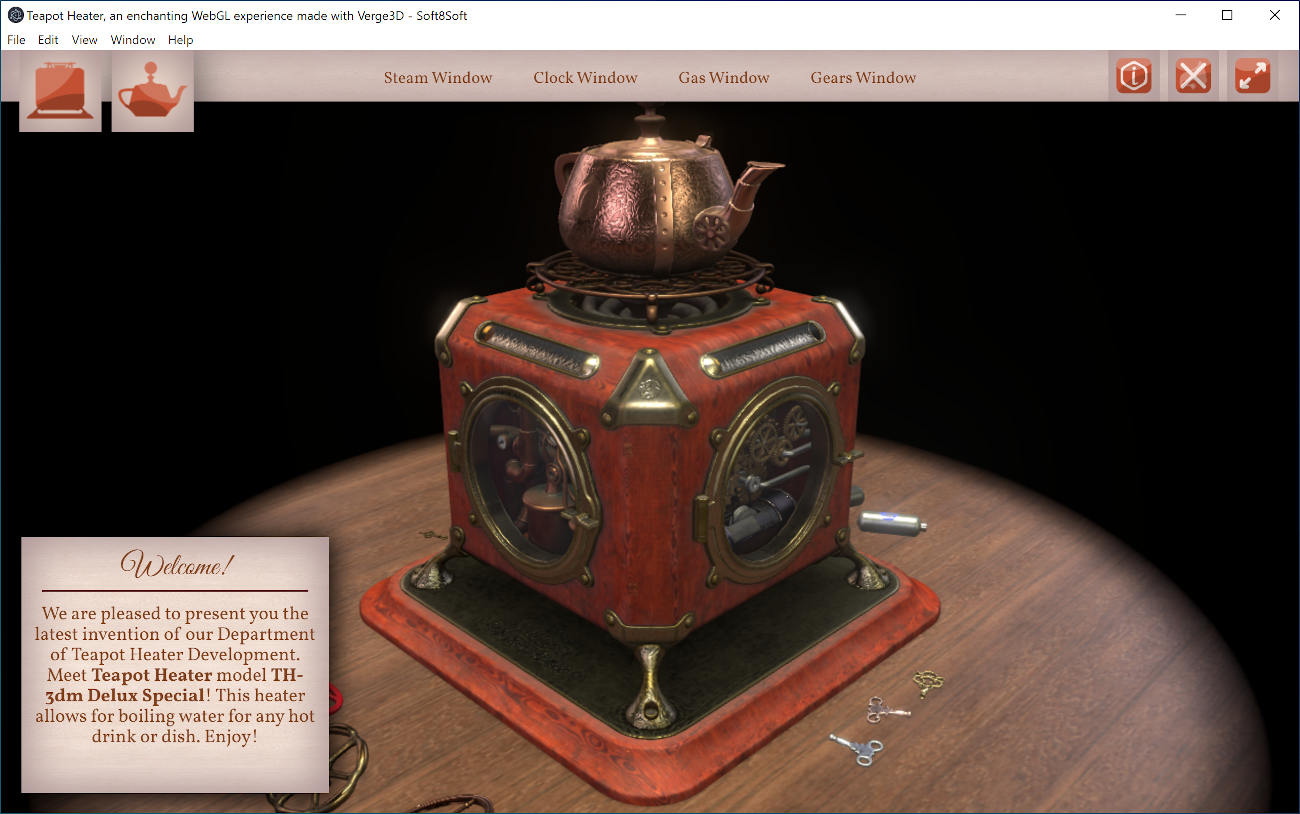Viewport: 1300px width, 814px height.
Task: Open the info panel icon
Action: tap(1134, 76)
